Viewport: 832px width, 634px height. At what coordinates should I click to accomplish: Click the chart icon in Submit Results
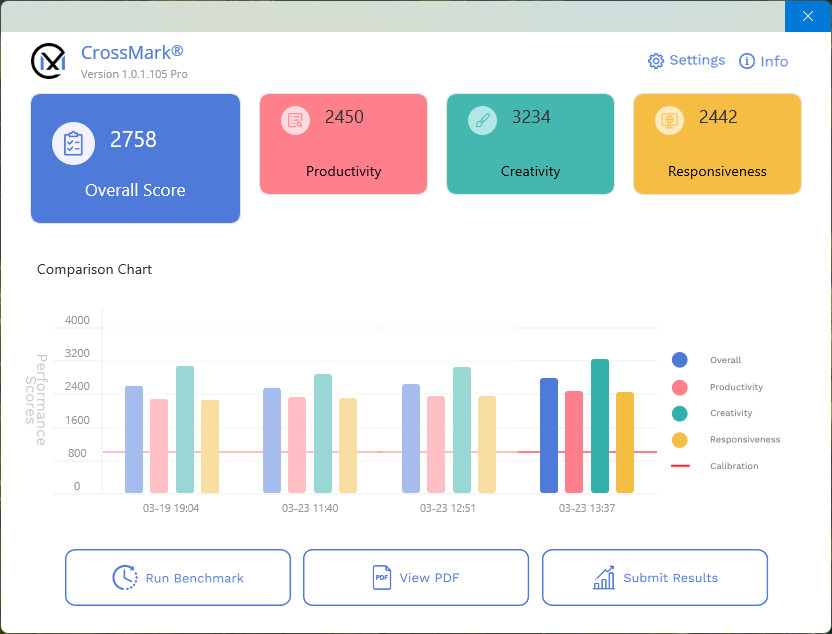click(604, 578)
